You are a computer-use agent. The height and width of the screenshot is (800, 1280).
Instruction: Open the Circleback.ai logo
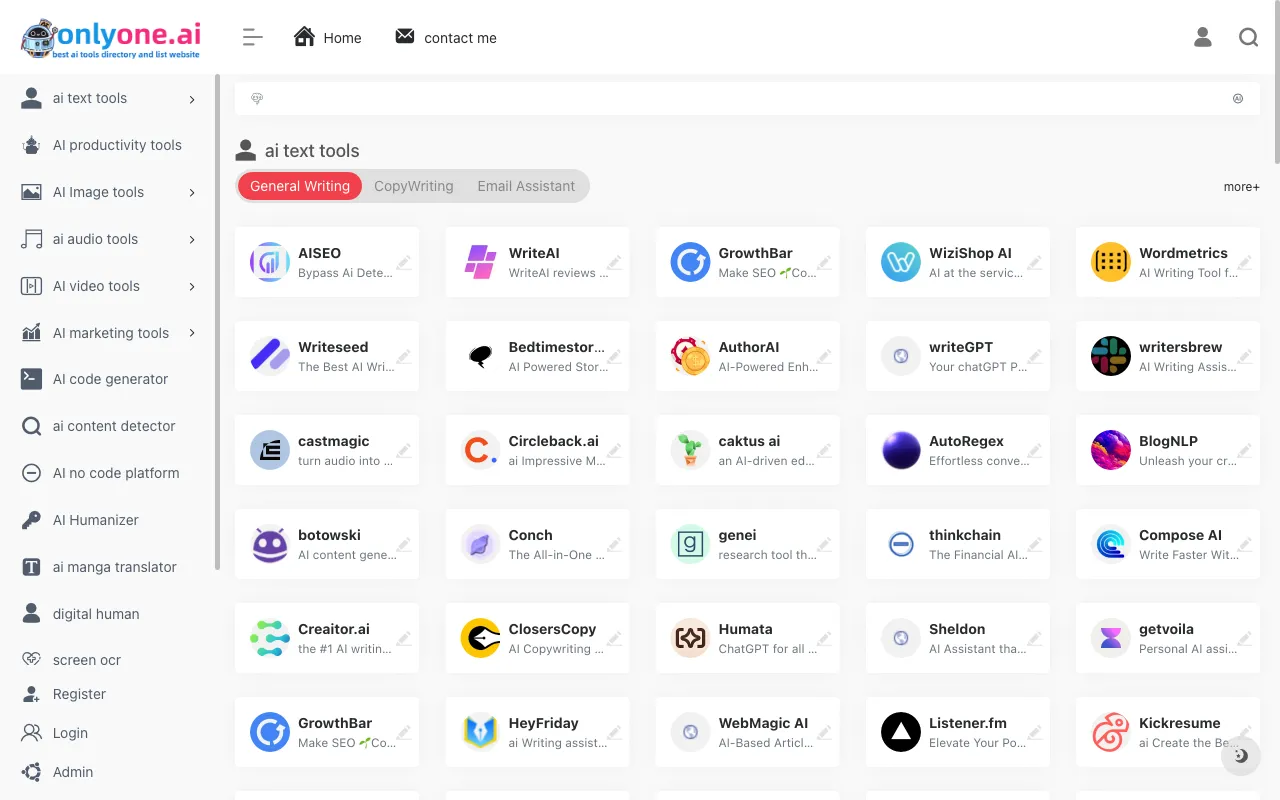tap(480, 450)
